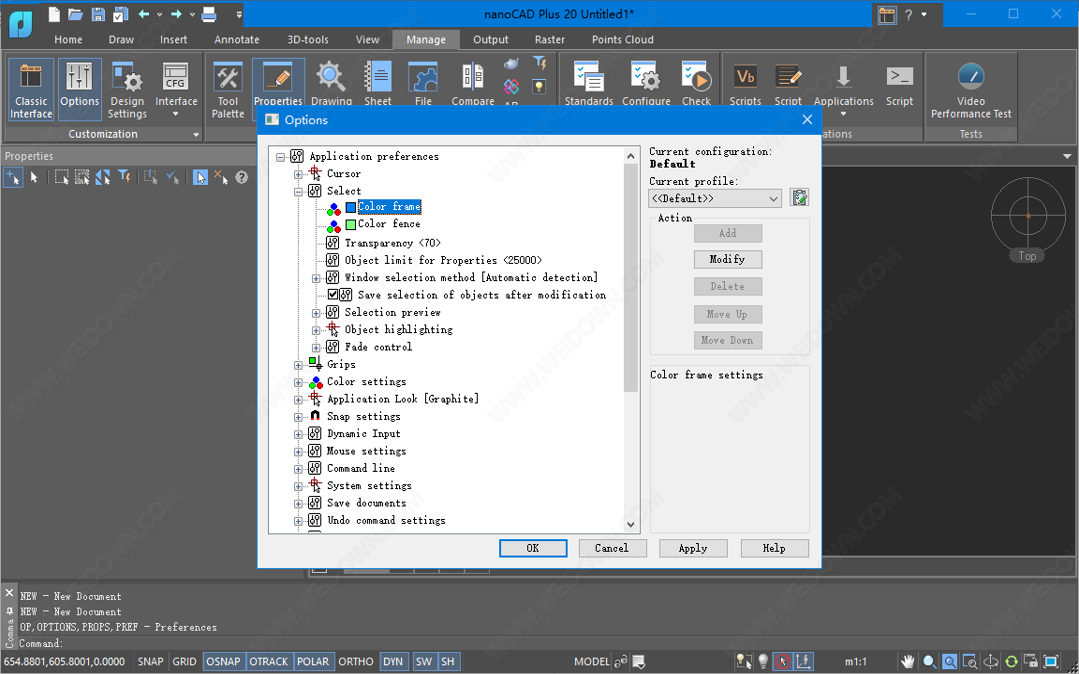
Task: Click the Undo arrow icon
Action: (x=144, y=14)
